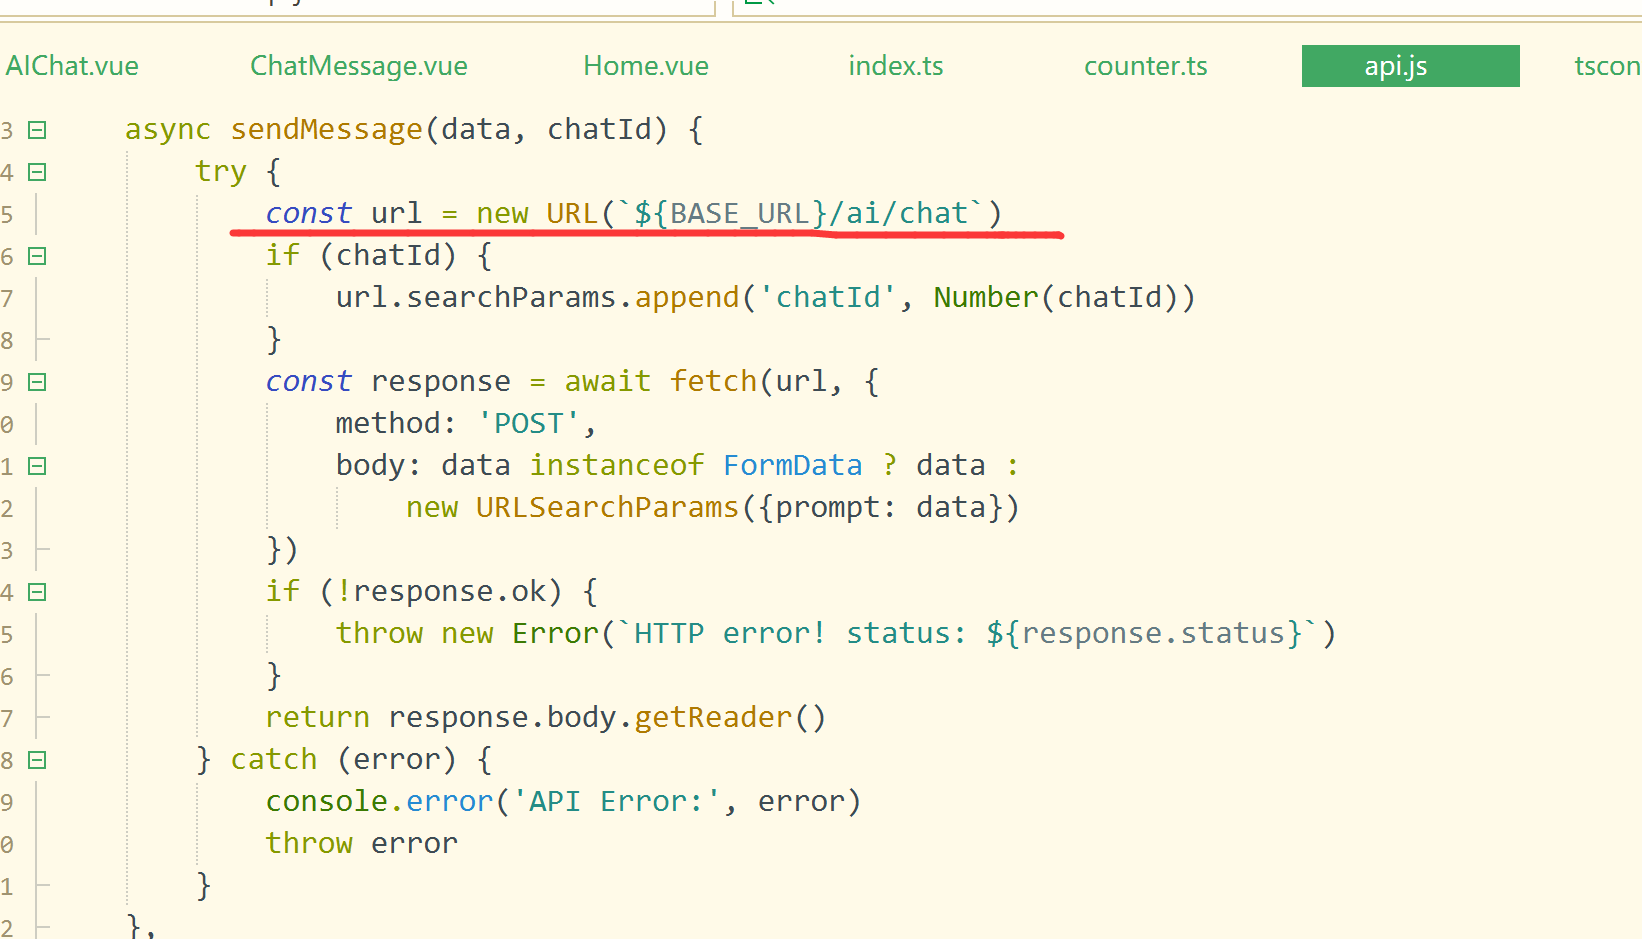Click the sendMessage function name
Screen dimensions: 1642x939
[x=327, y=130]
